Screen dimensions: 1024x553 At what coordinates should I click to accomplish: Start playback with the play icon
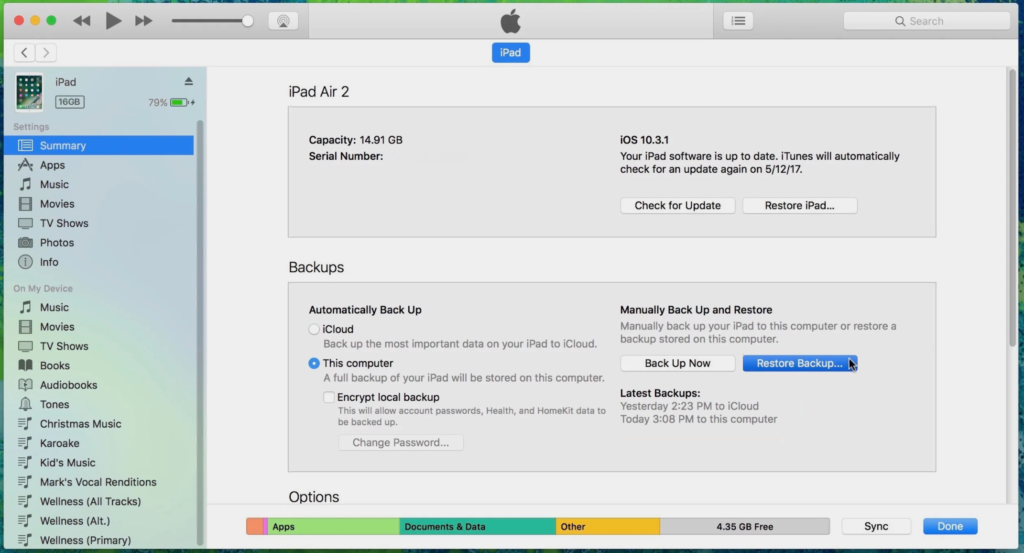point(113,21)
